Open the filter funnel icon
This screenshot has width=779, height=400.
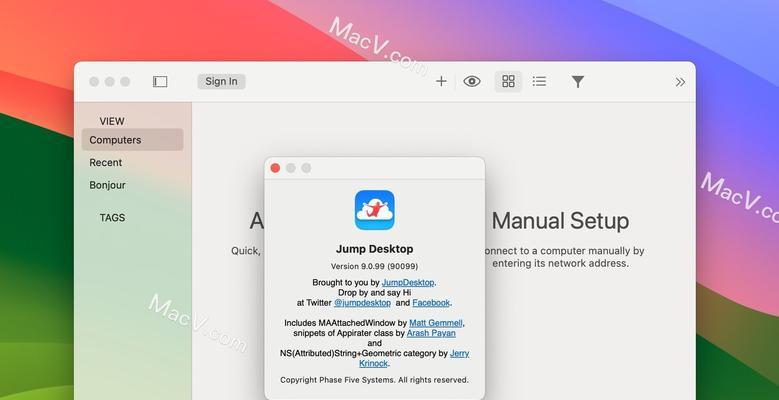click(578, 82)
